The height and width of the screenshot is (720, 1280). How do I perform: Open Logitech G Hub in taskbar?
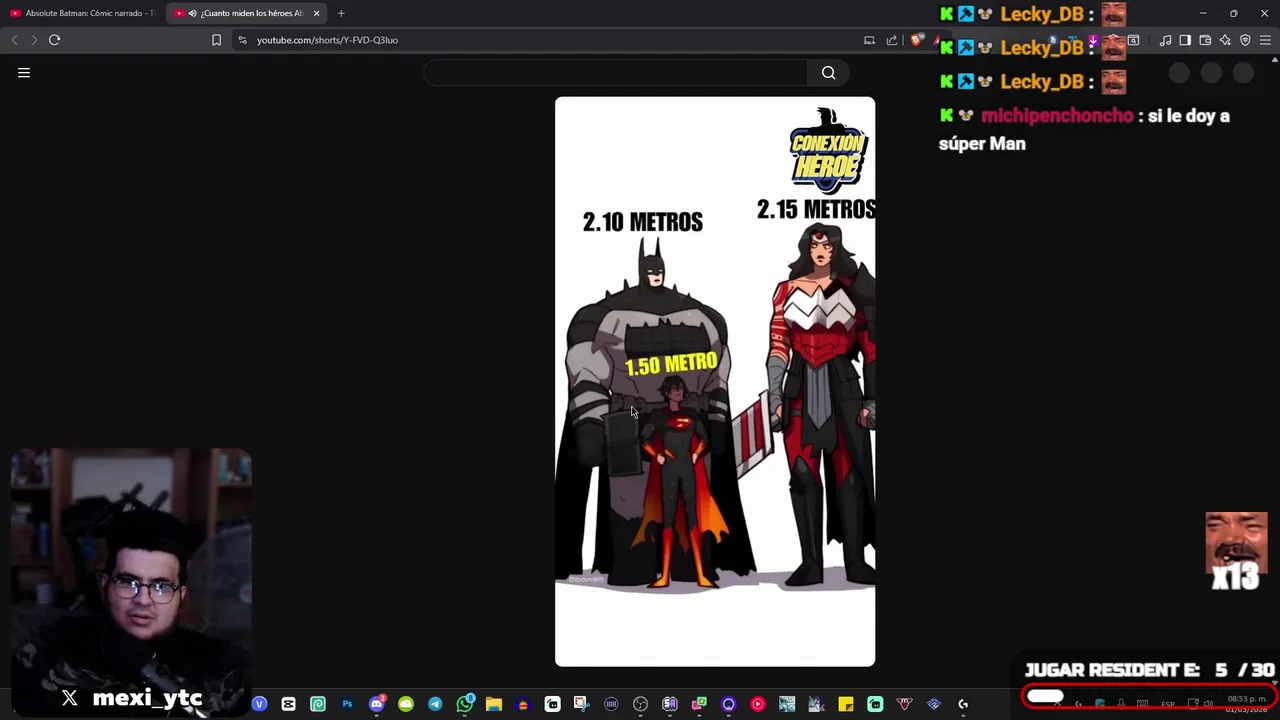[963, 704]
